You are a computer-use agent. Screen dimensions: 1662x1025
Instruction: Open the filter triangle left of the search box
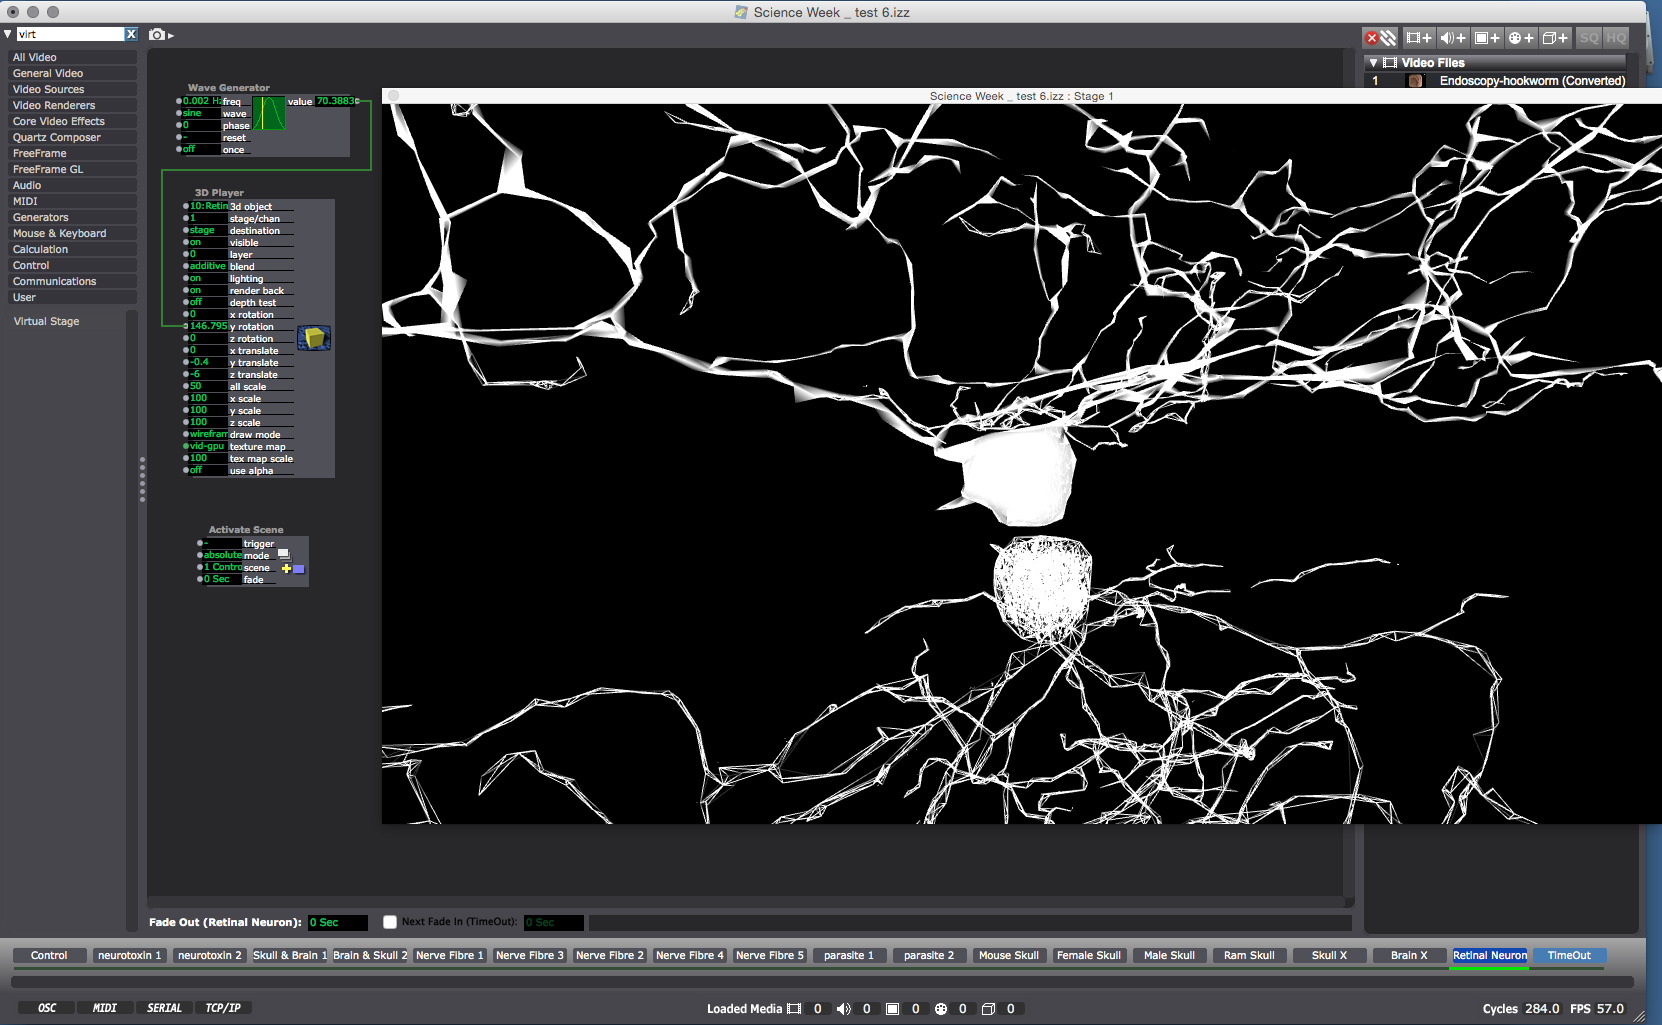[x=8, y=34]
